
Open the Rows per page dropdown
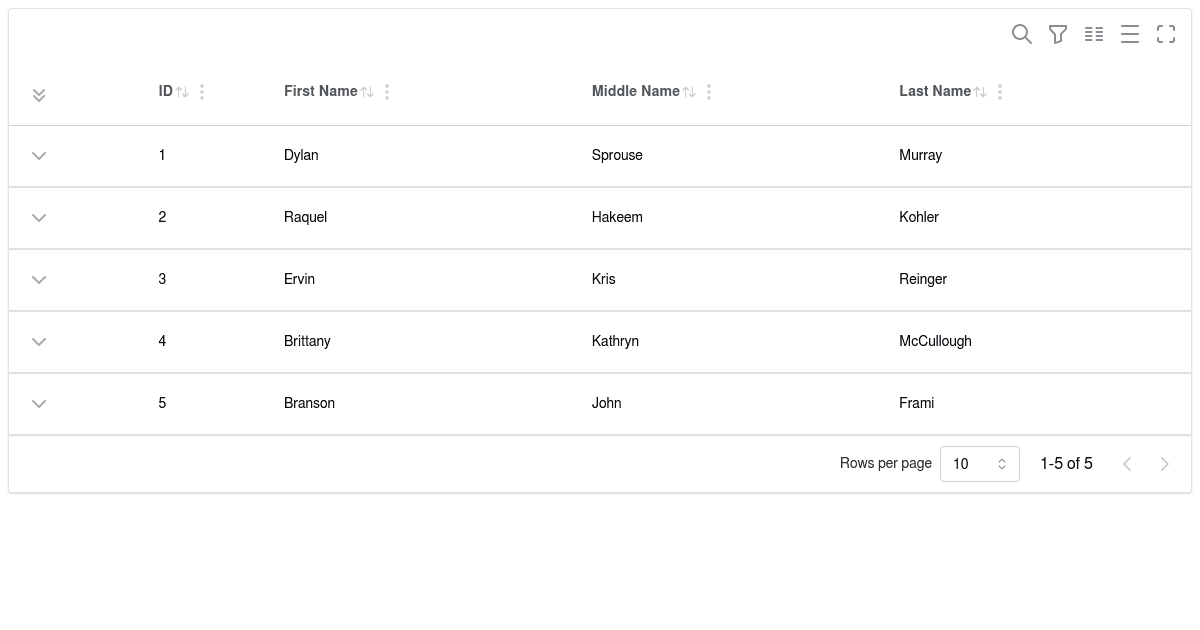pos(980,464)
